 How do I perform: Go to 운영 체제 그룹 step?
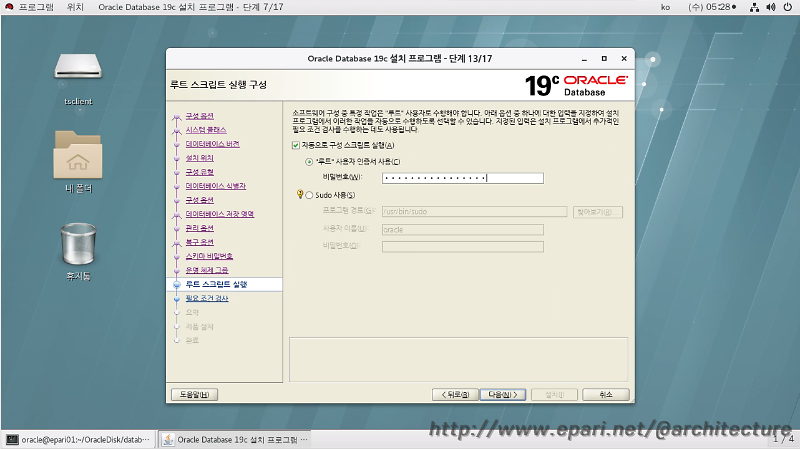click(207, 270)
